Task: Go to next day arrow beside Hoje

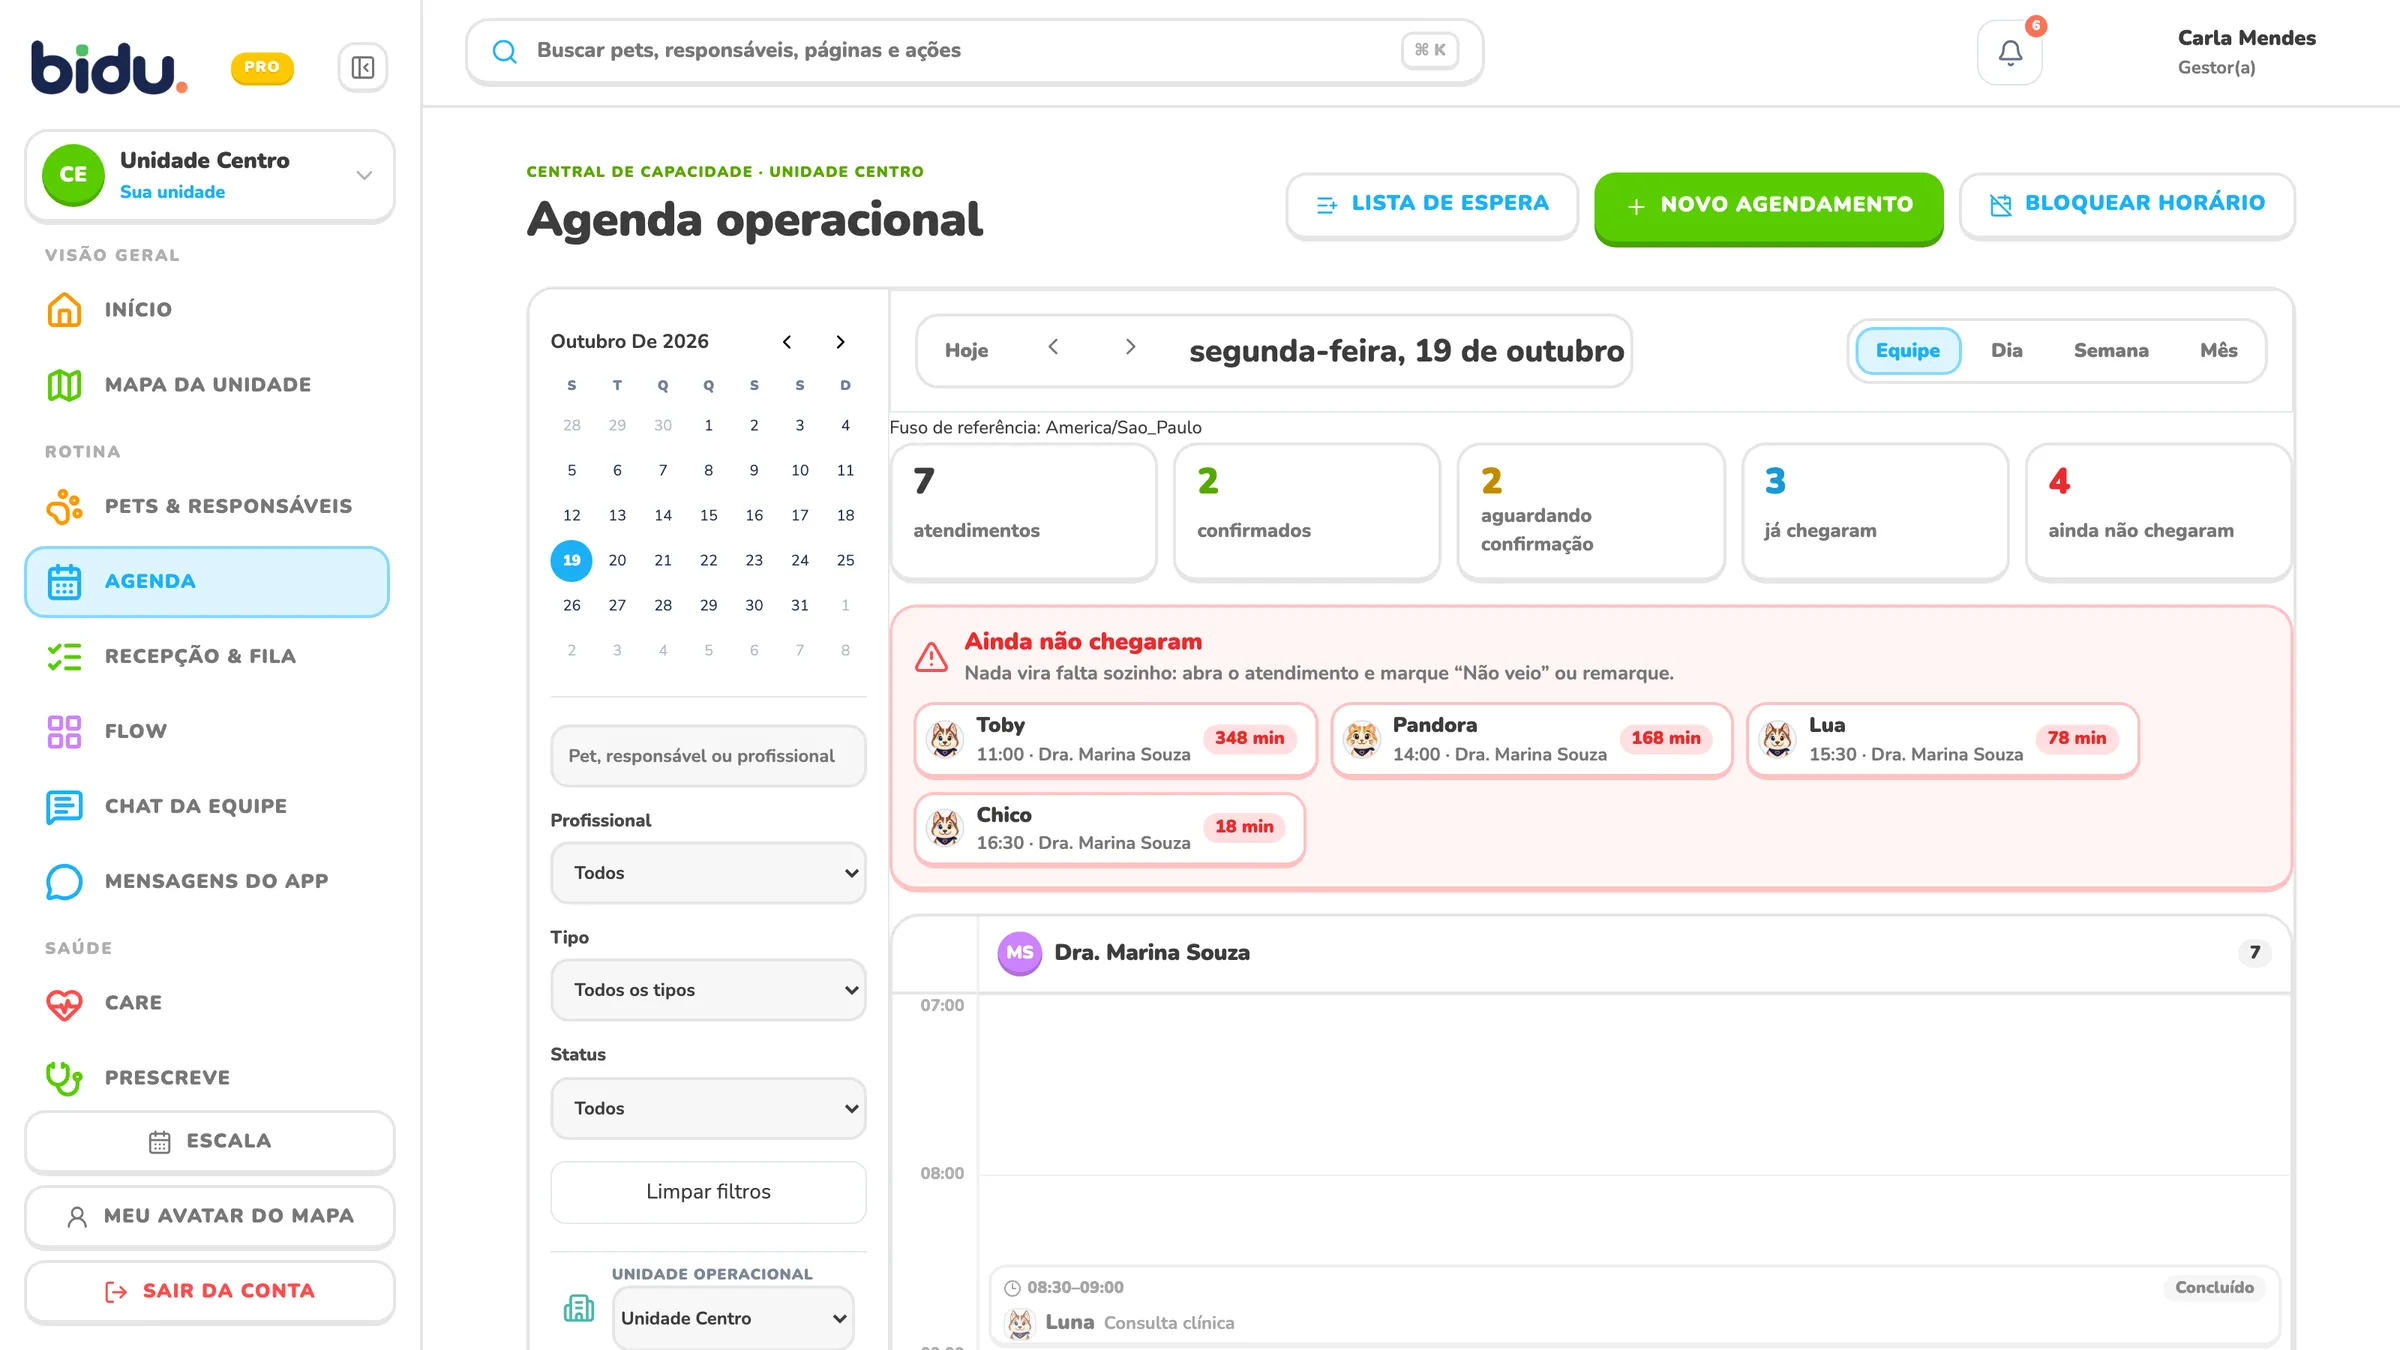Action: (1130, 347)
